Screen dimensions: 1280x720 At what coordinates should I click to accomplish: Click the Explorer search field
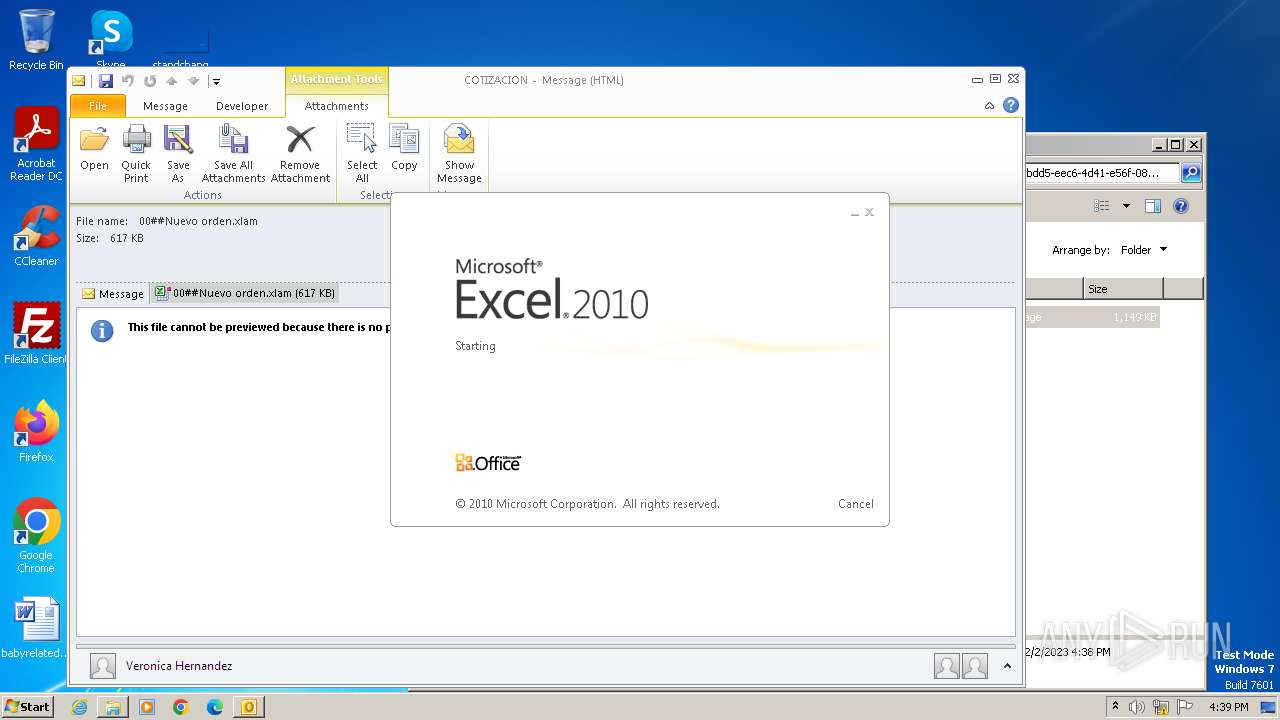[1102, 173]
